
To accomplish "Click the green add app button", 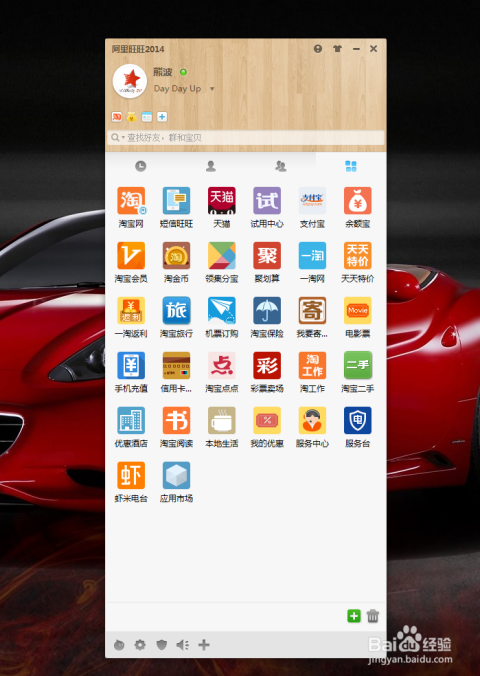I will tap(354, 616).
